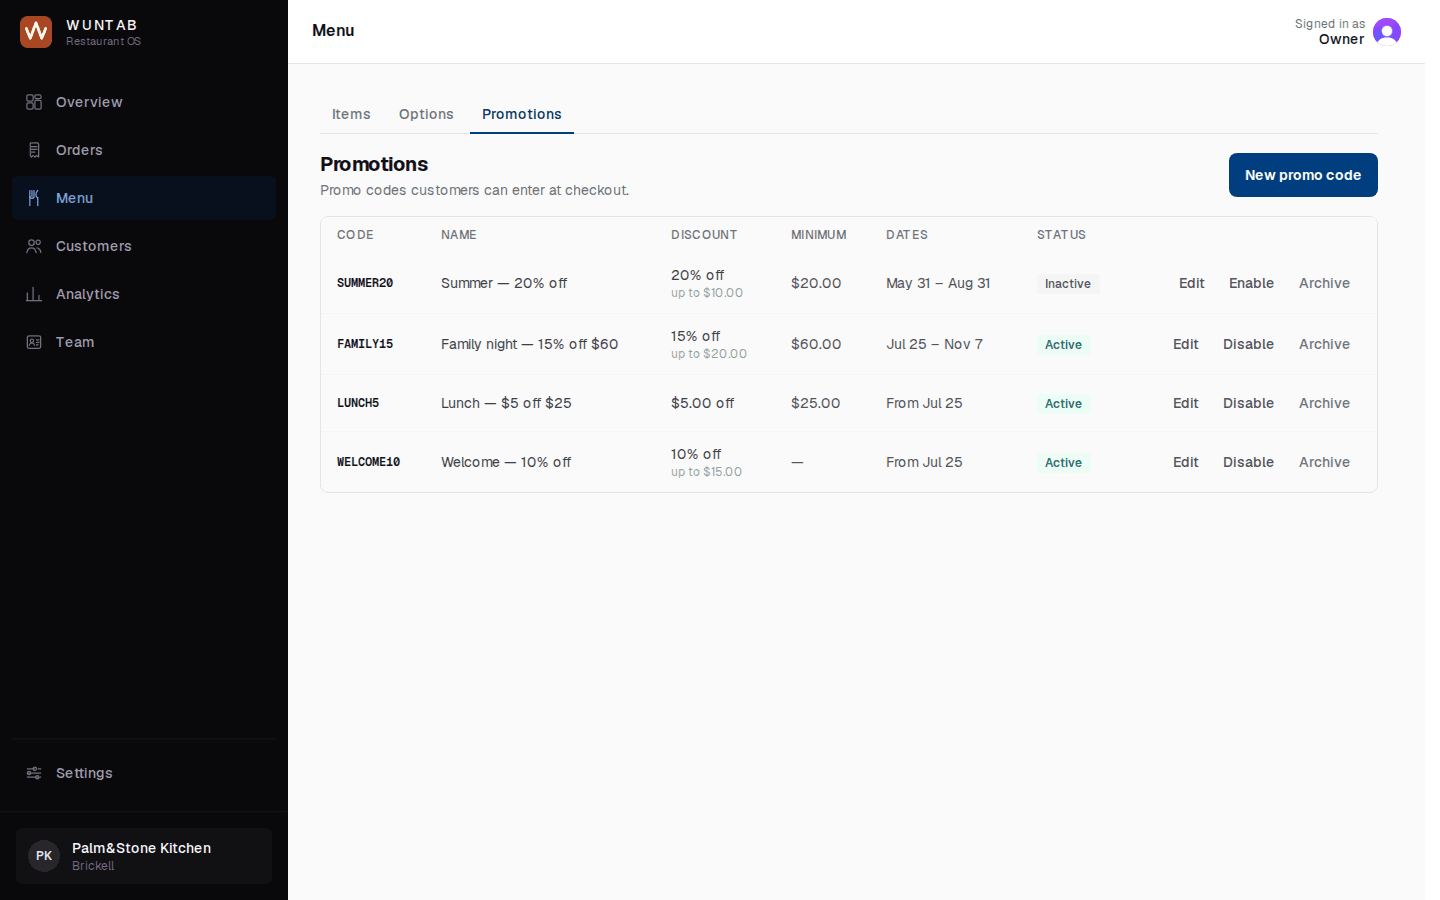Click the Active badge in FAMILY15 row
This screenshot has height=900, width=1440.
1063,345
